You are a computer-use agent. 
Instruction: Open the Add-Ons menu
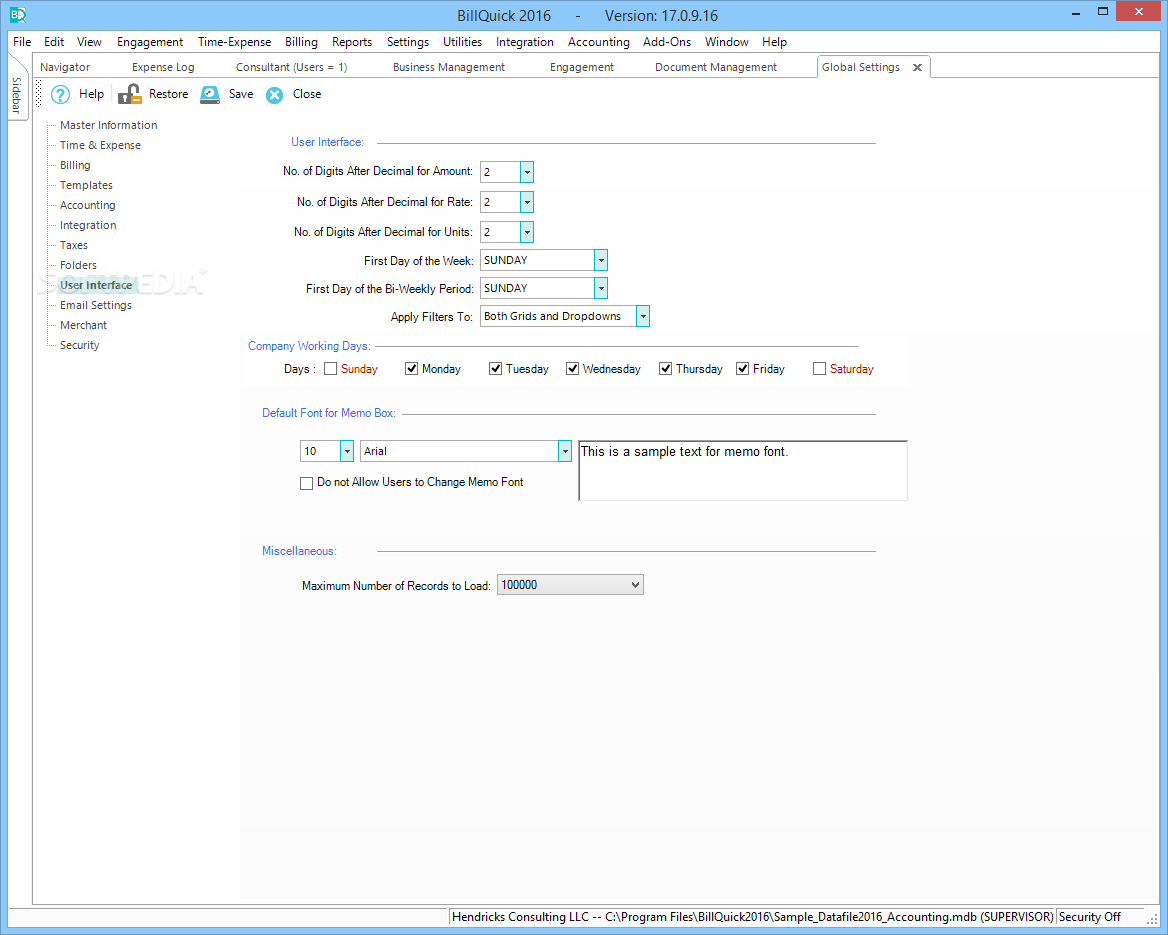[x=667, y=42]
